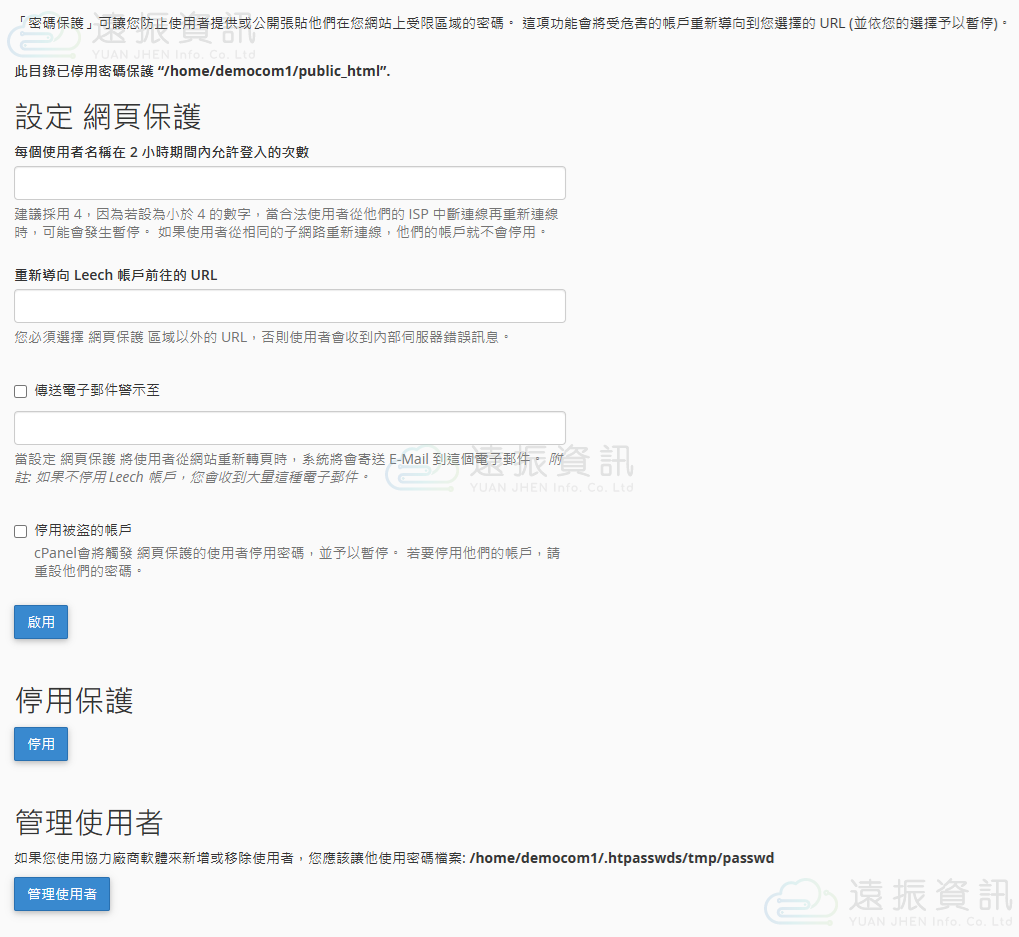Click the 啟用 (Enable) button

click(41, 622)
